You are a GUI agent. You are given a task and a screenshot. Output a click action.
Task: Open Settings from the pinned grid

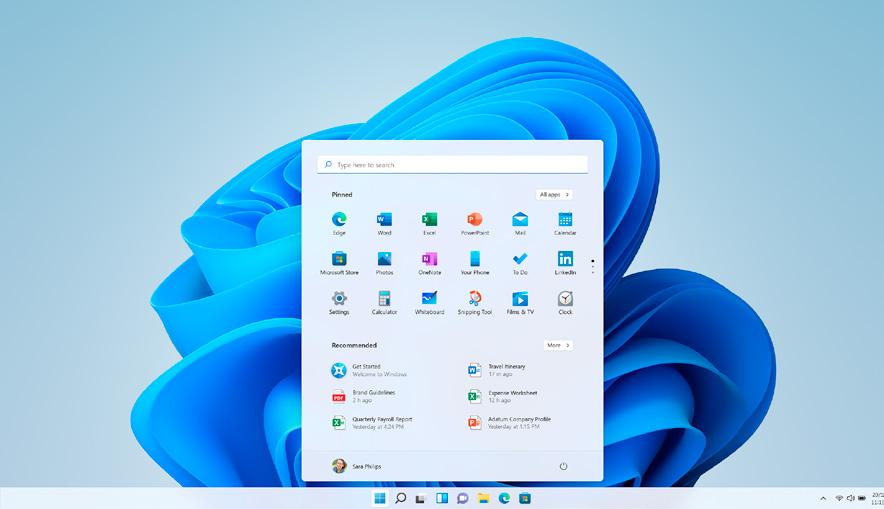click(339, 303)
